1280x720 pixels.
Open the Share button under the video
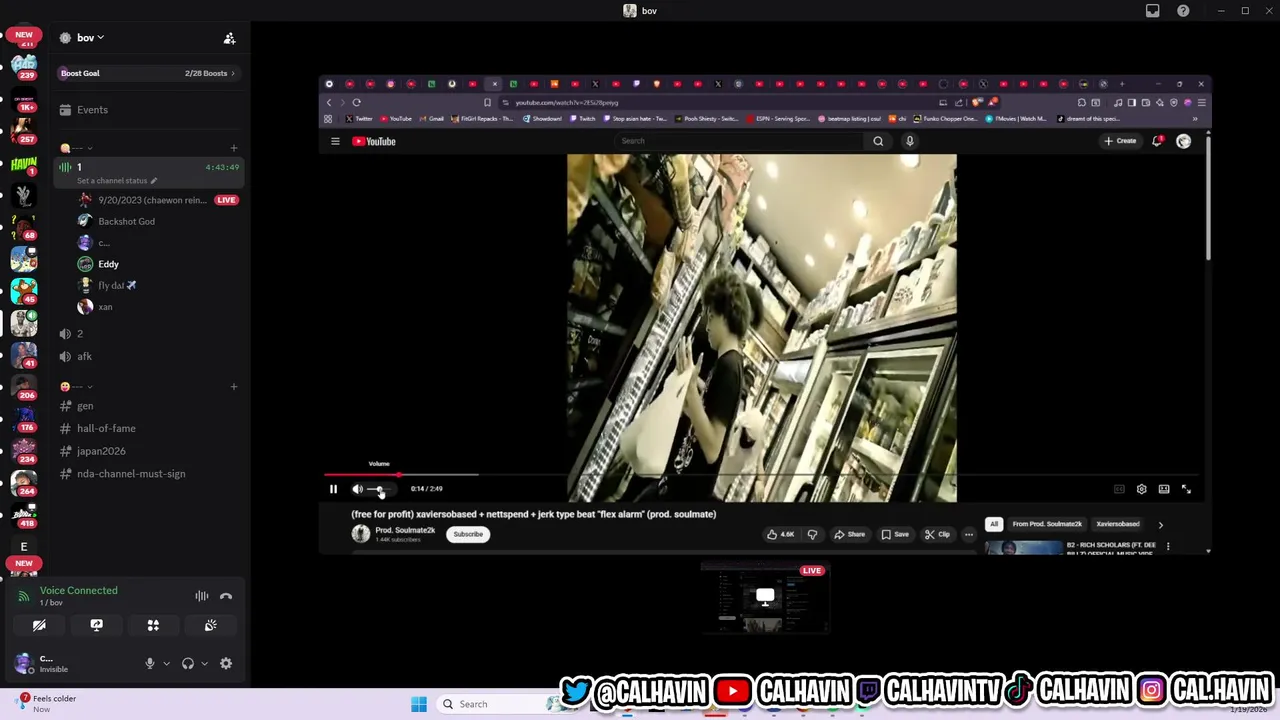(850, 534)
